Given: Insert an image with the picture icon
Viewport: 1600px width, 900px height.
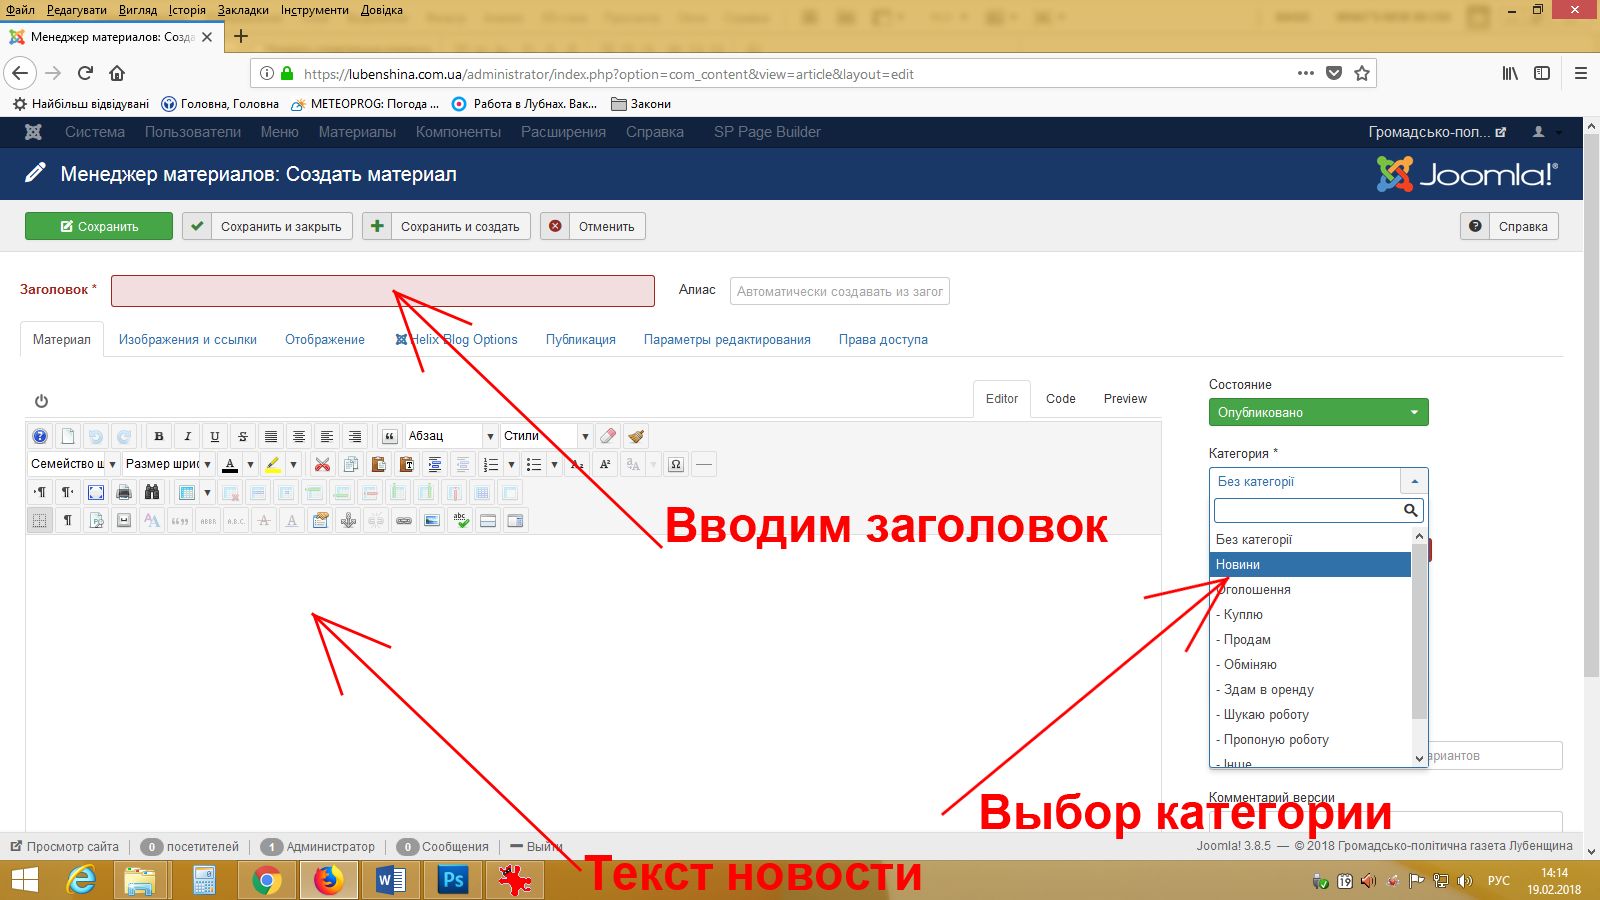Looking at the screenshot, I should pyautogui.click(x=432, y=520).
